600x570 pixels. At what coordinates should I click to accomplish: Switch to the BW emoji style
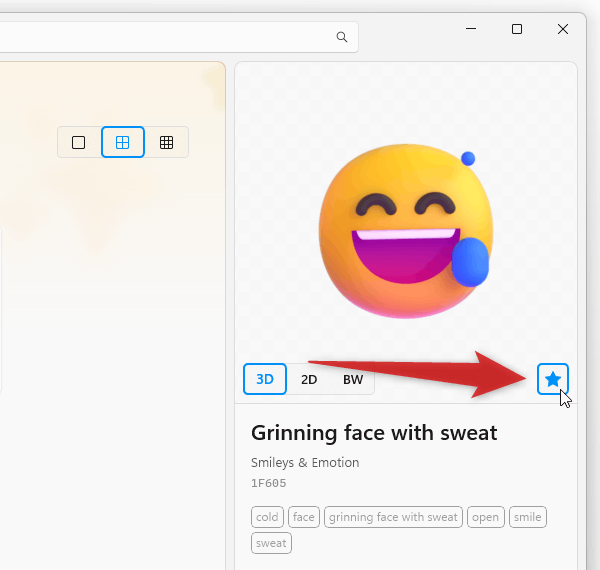click(353, 379)
